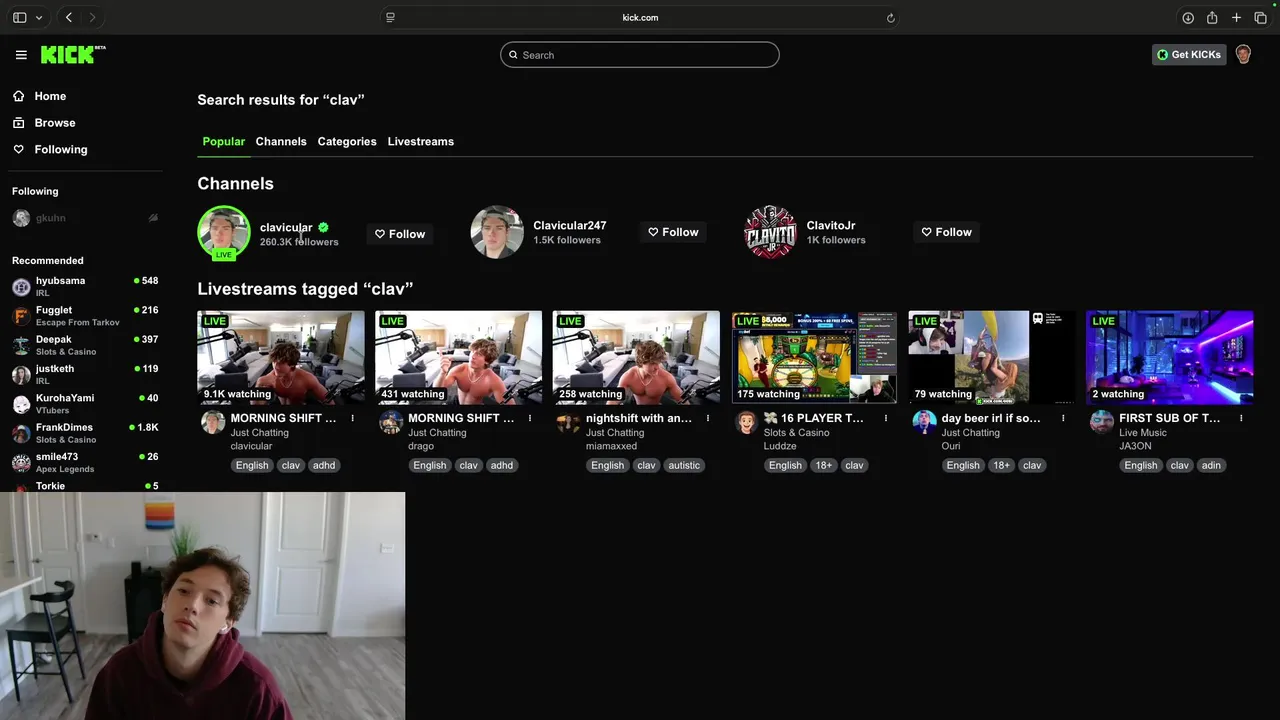This screenshot has width=1280, height=720.
Task: Open the miamaxxed streamer avatar
Action: tap(569, 422)
